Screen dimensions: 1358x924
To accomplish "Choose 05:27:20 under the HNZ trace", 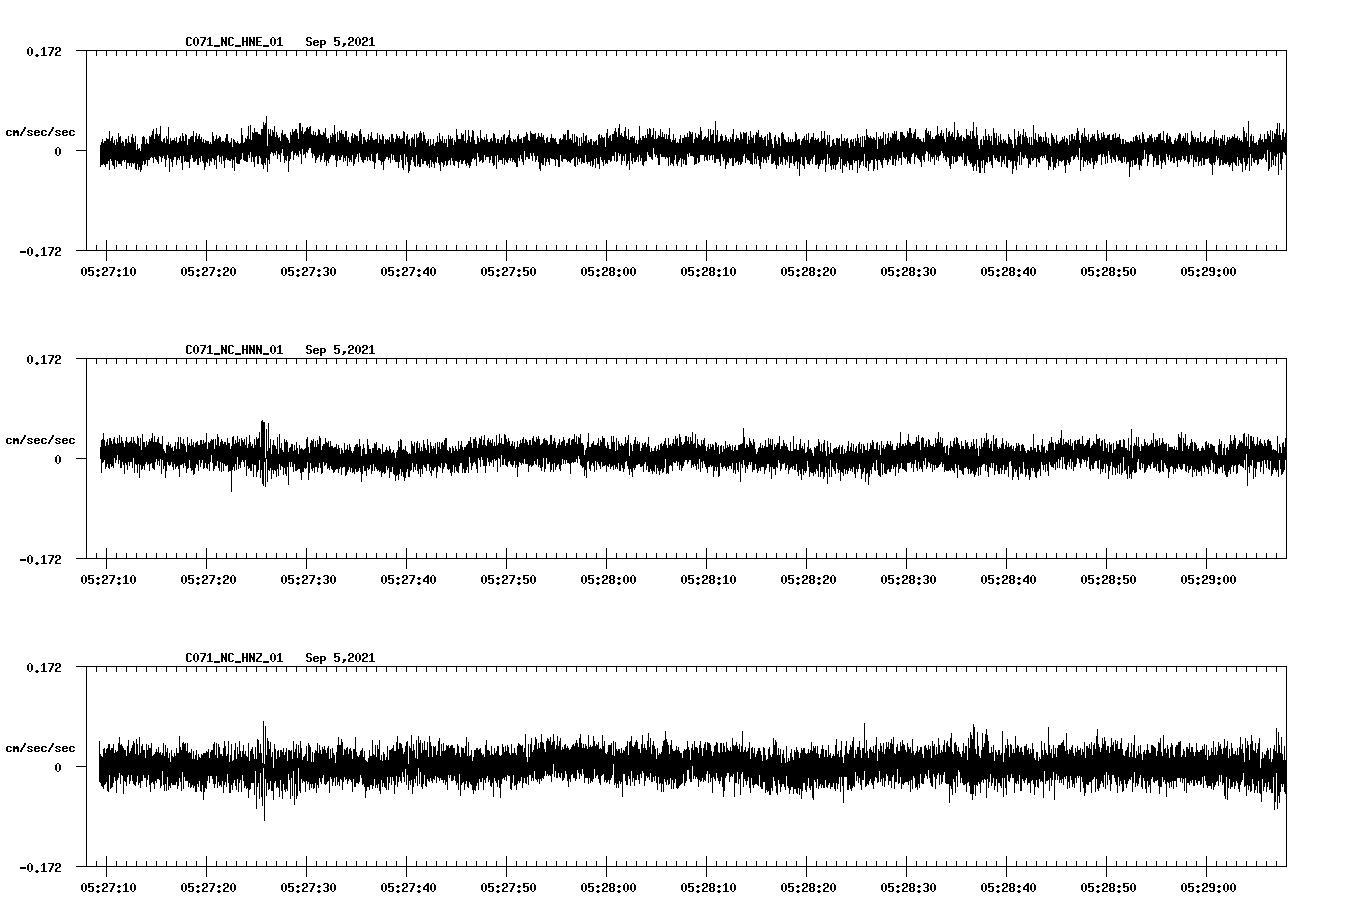I will point(209,888).
